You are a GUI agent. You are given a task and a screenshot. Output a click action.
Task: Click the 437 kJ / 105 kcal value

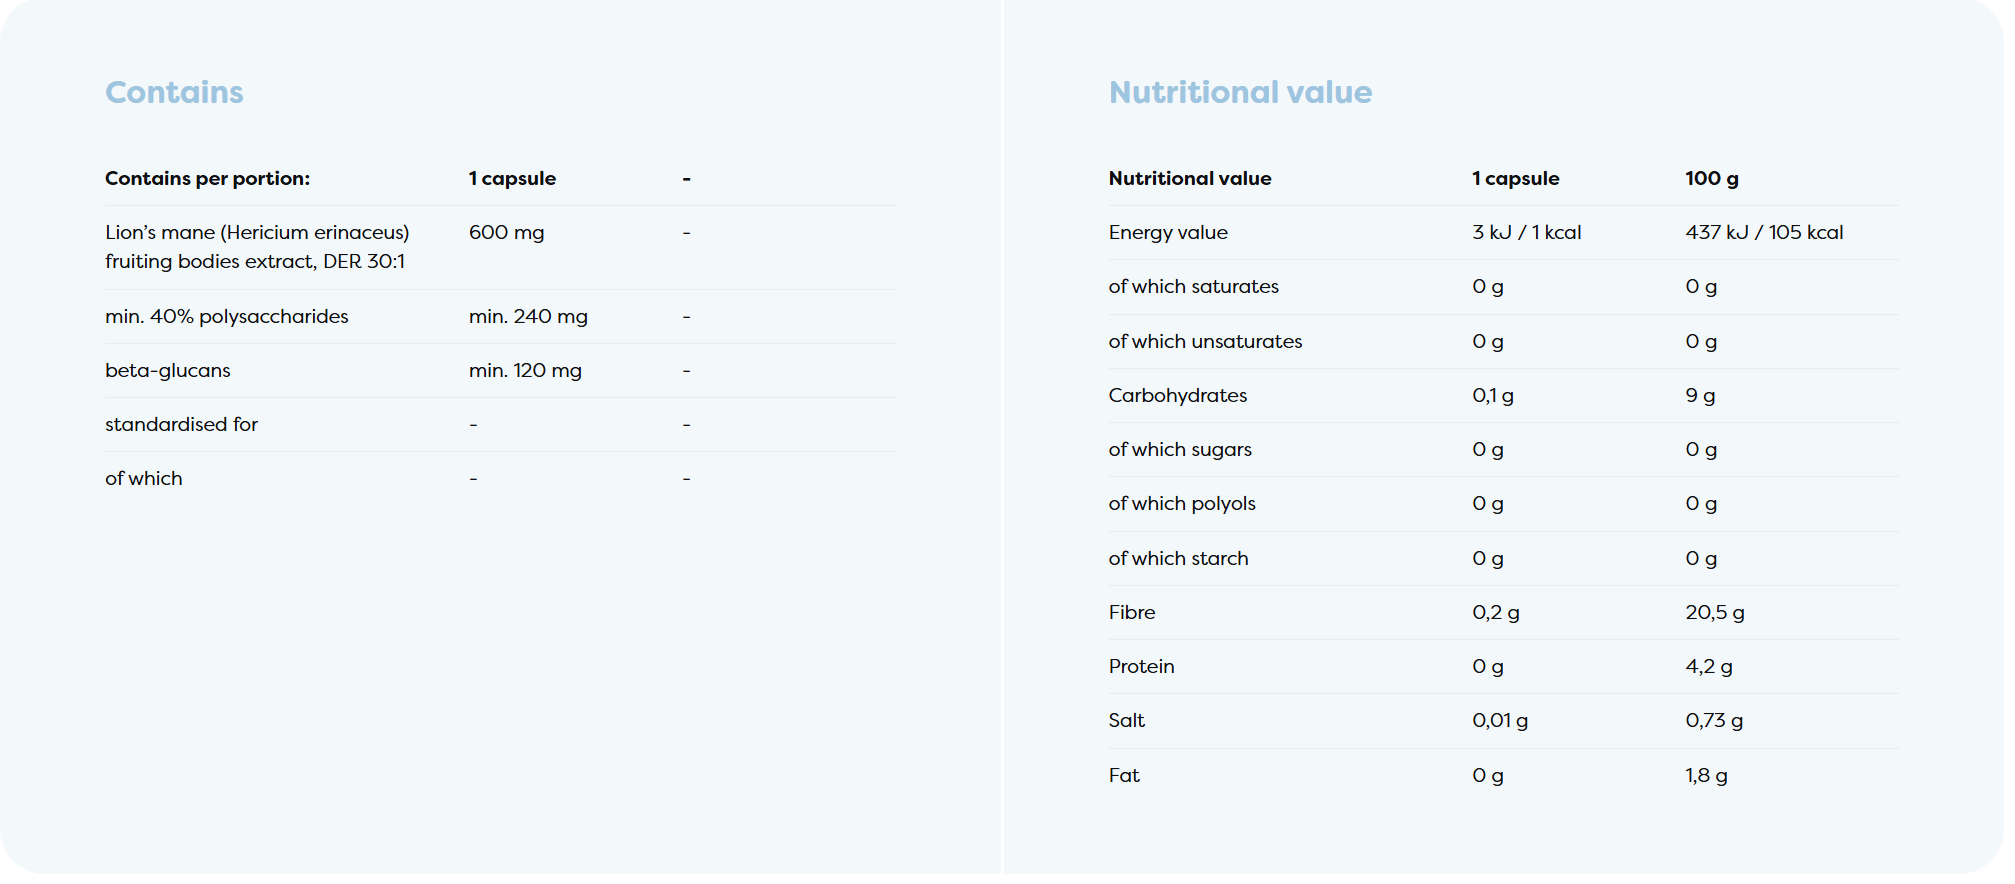click(1763, 233)
